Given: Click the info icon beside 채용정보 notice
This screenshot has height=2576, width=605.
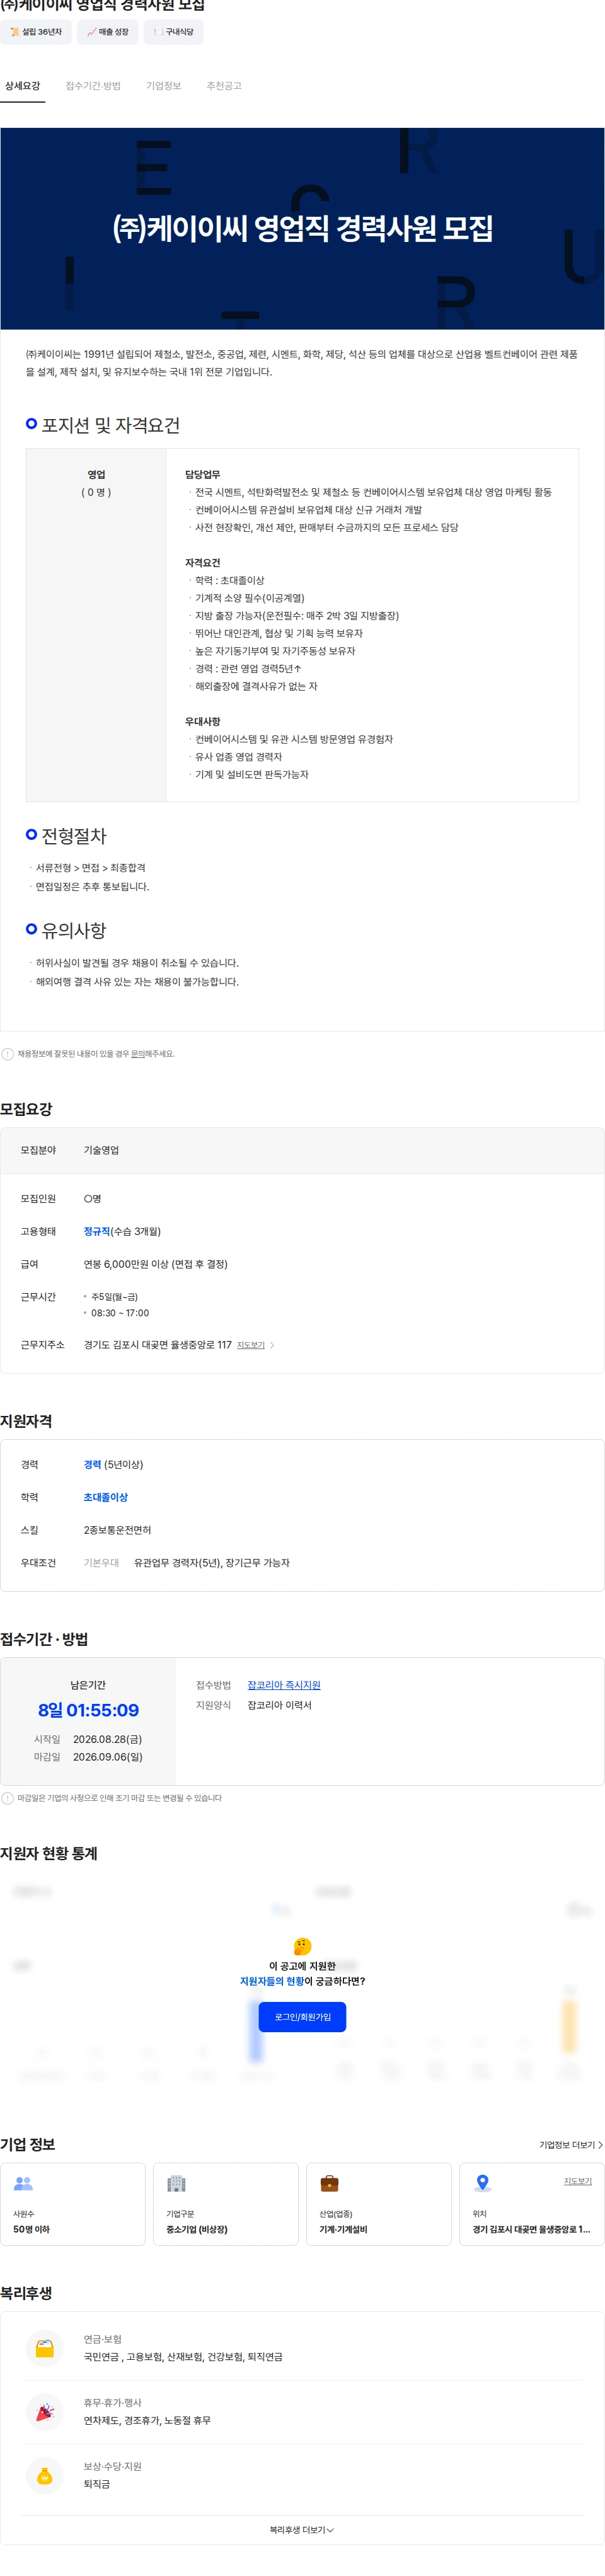Looking at the screenshot, I should [8, 1053].
